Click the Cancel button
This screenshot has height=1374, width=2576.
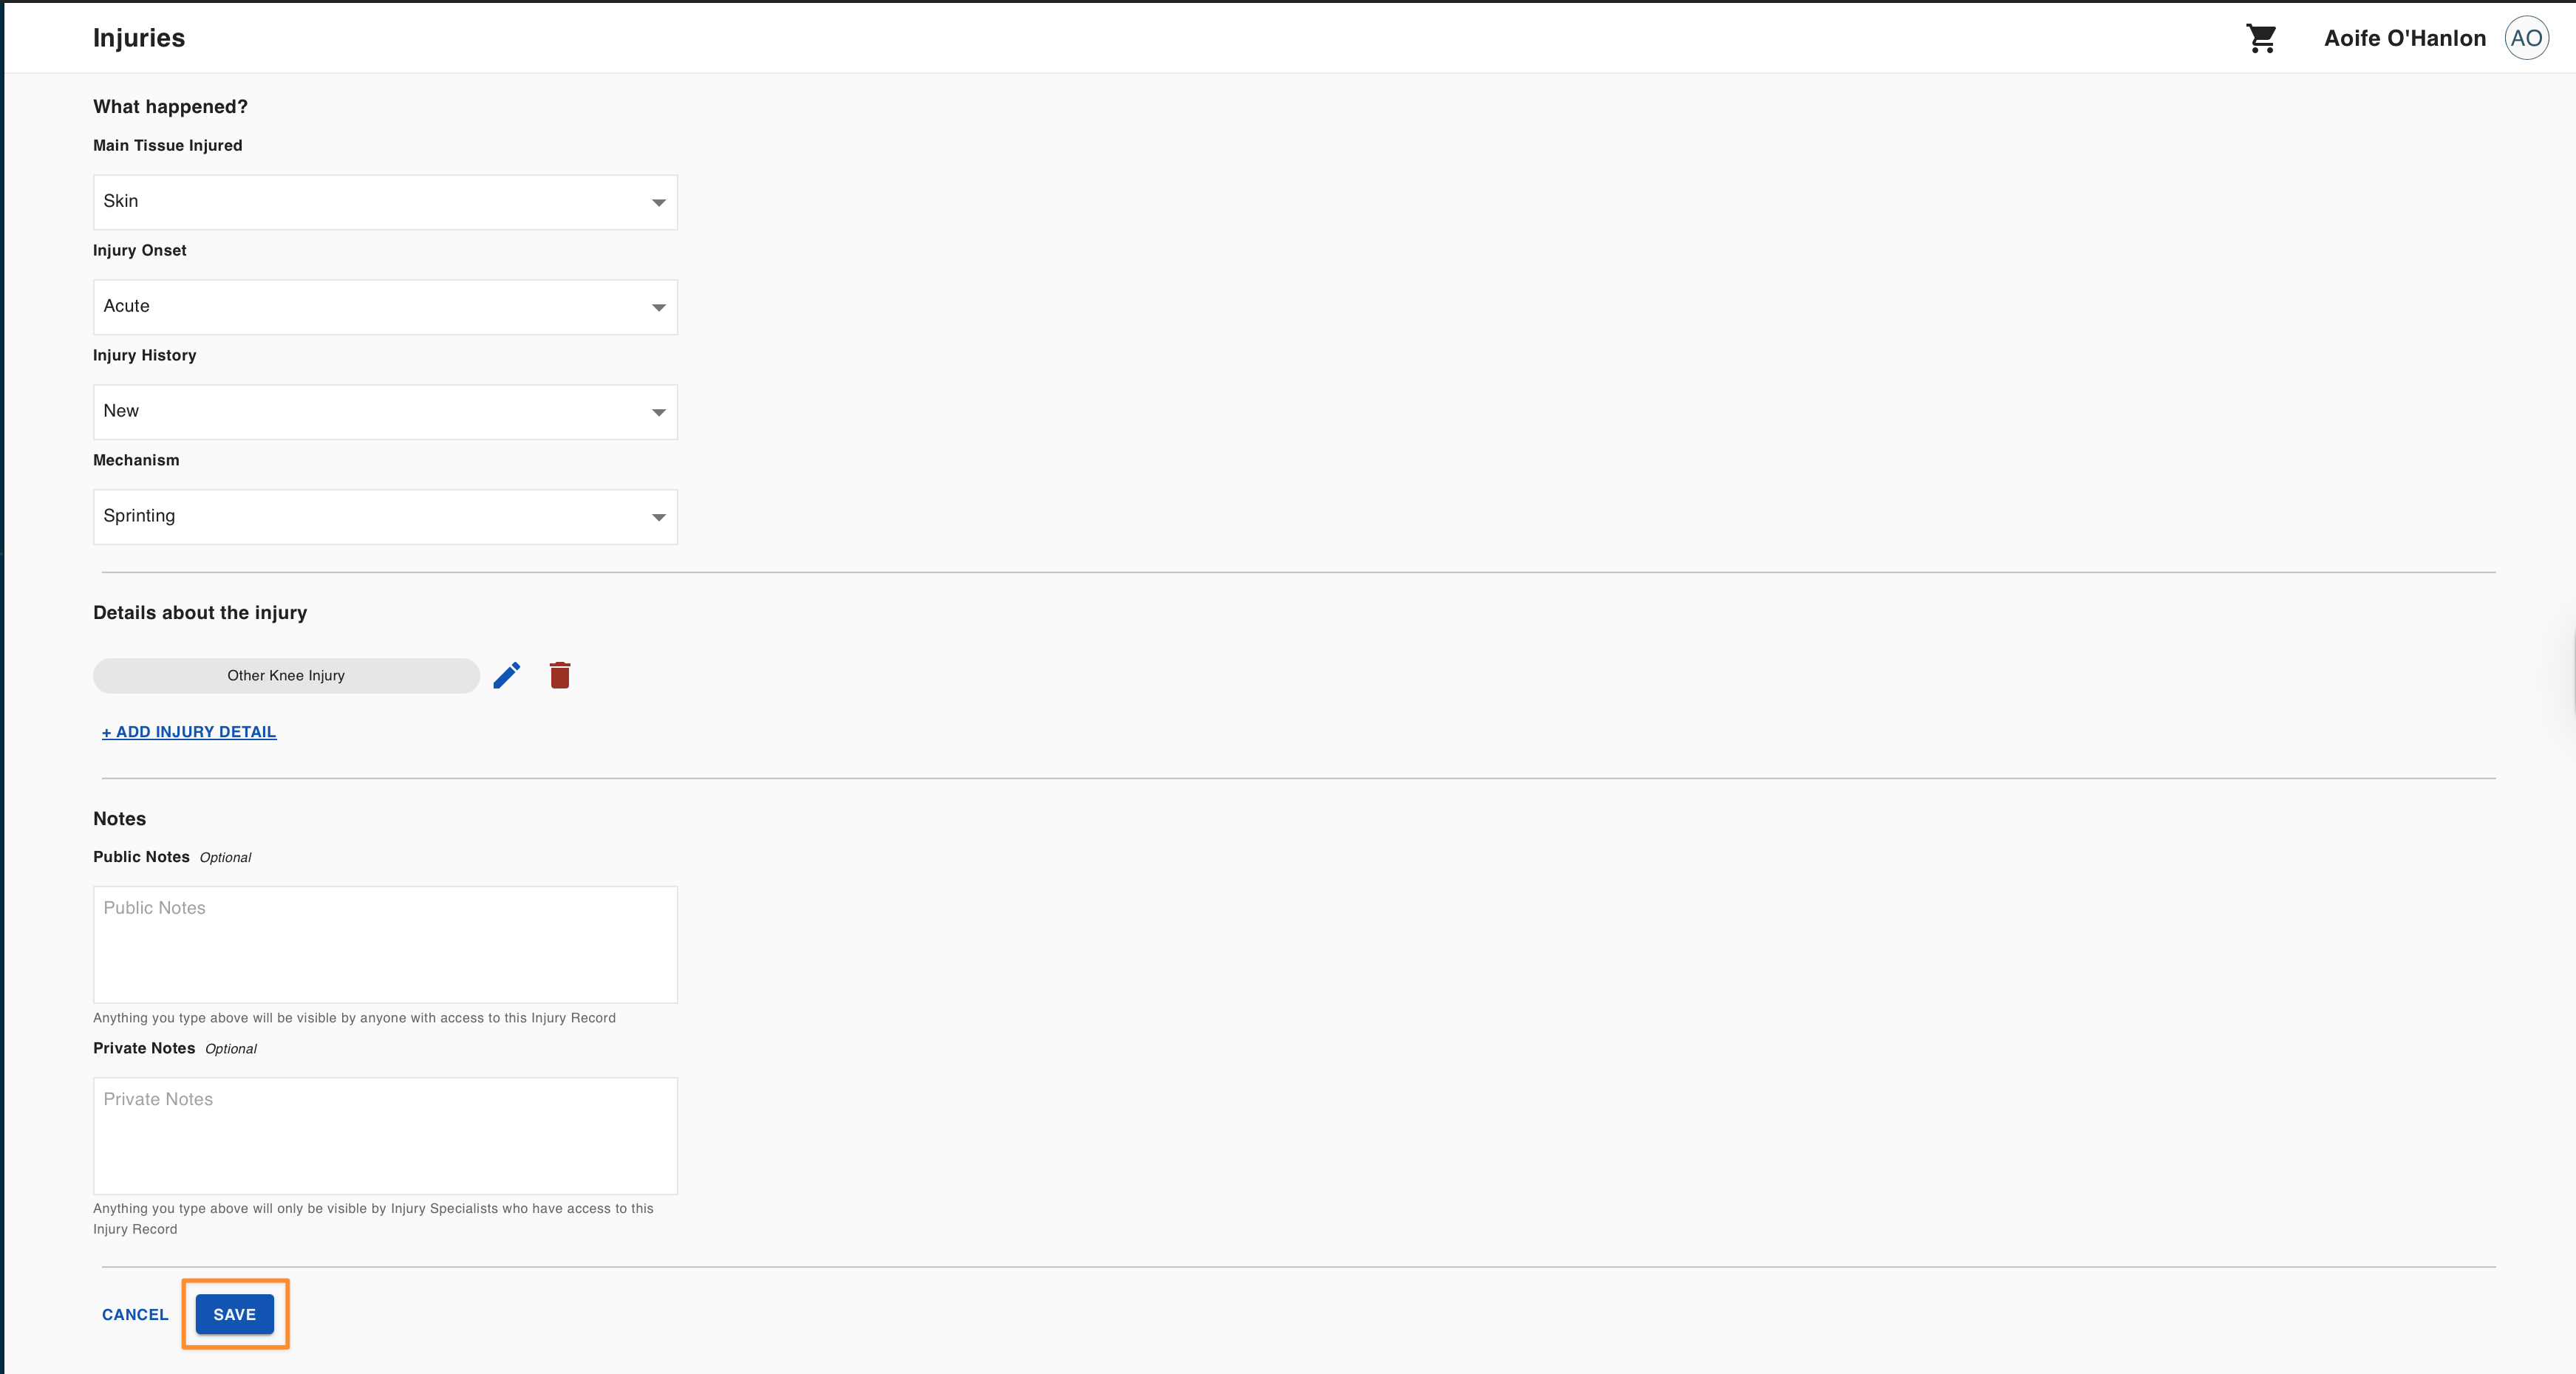point(135,1314)
